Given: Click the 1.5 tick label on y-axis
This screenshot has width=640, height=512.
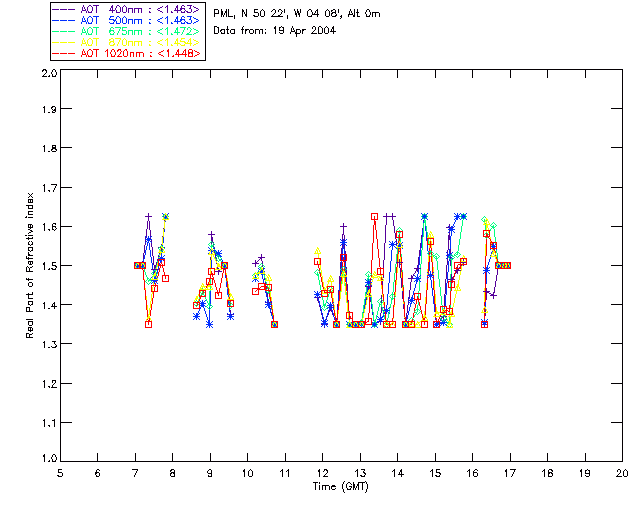Looking at the screenshot, I should [47, 266].
